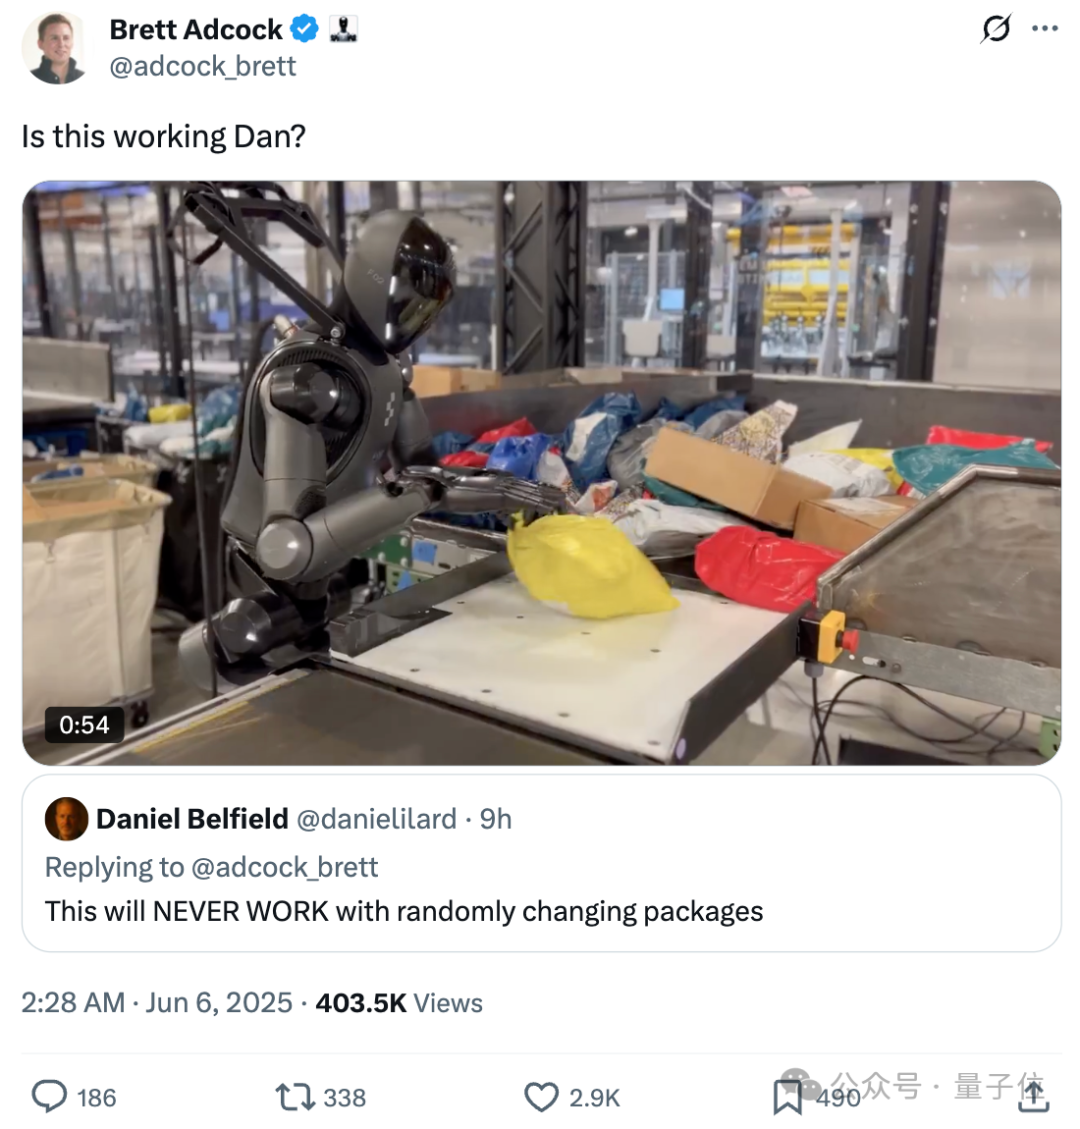Open Brett Adcock's profile picture
1080x1129 pixels.
coord(55,48)
